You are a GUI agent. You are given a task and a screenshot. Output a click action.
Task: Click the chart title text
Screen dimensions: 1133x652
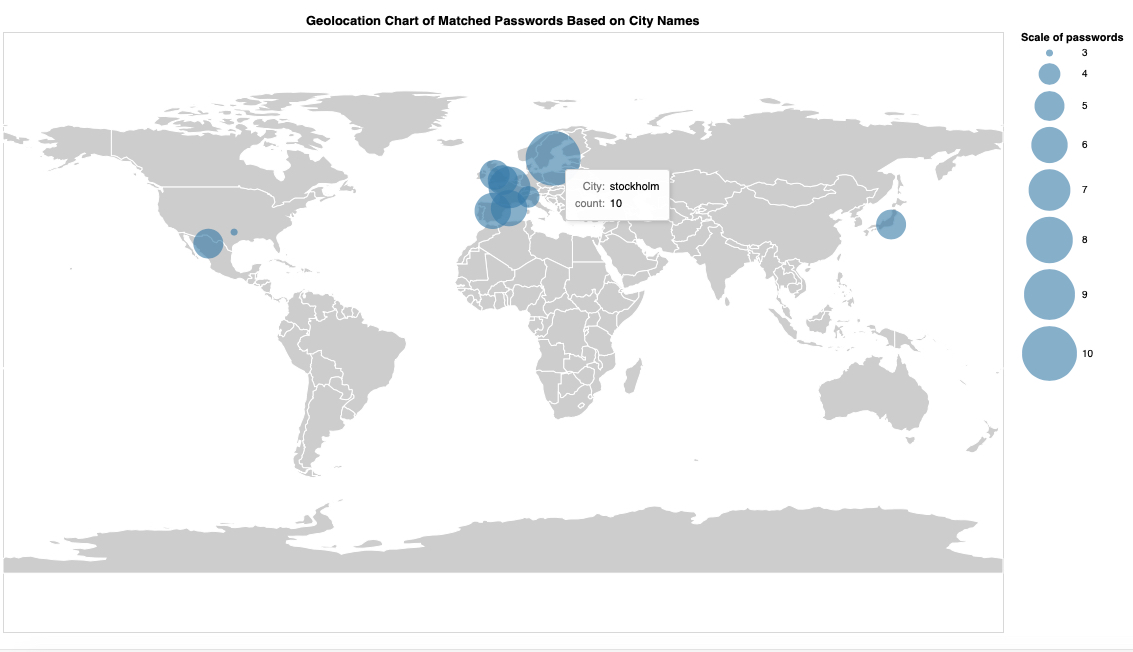(502, 20)
